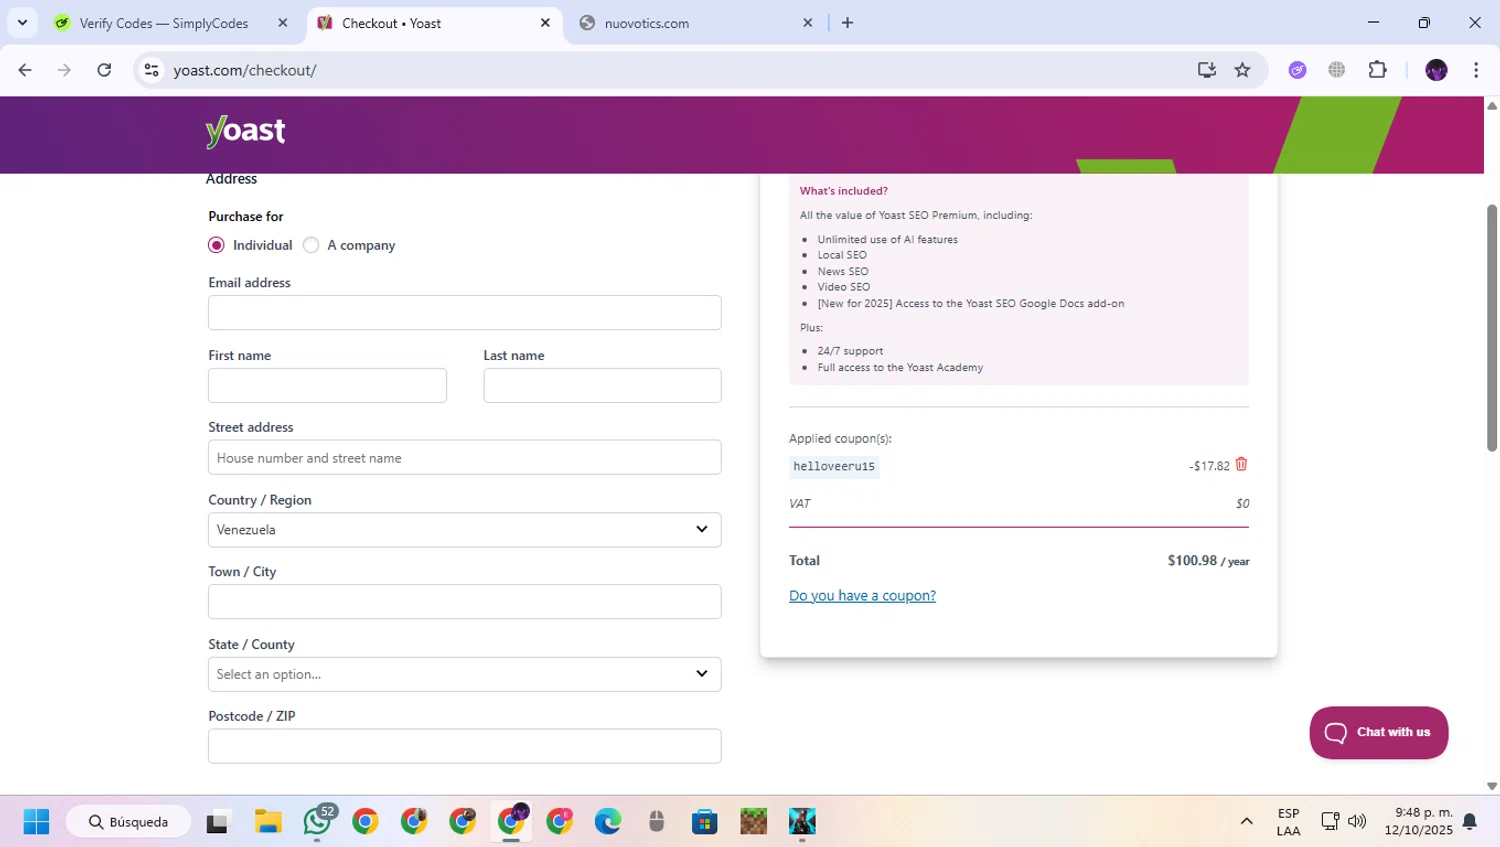Click the page vertical scrollbar thumb
This screenshot has height=847, width=1500.
click(x=1492, y=327)
